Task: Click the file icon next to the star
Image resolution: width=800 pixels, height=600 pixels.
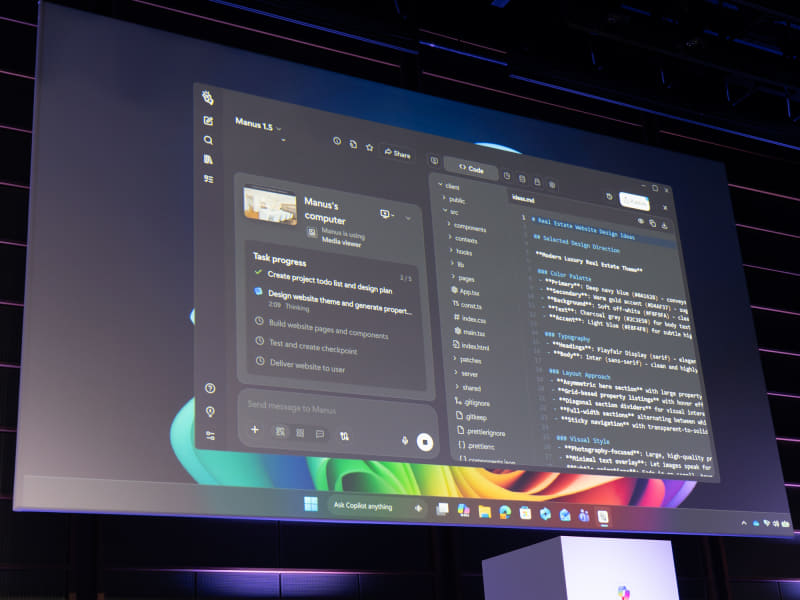Action: click(353, 144)
